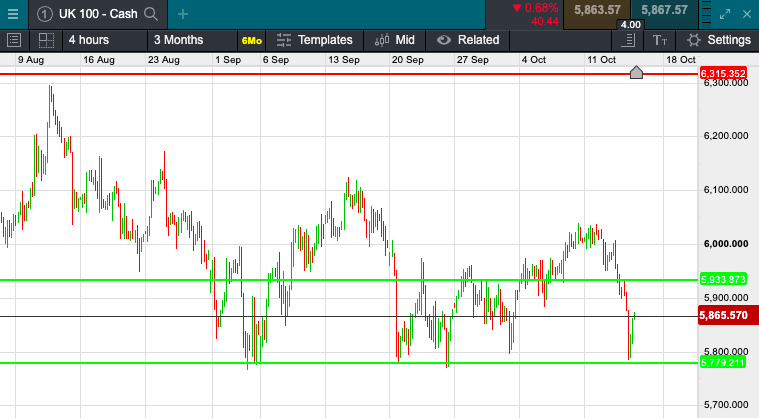This screenshot has width=759, height=418.
Task: Open the Templates menu
Action: click(315, 40)
